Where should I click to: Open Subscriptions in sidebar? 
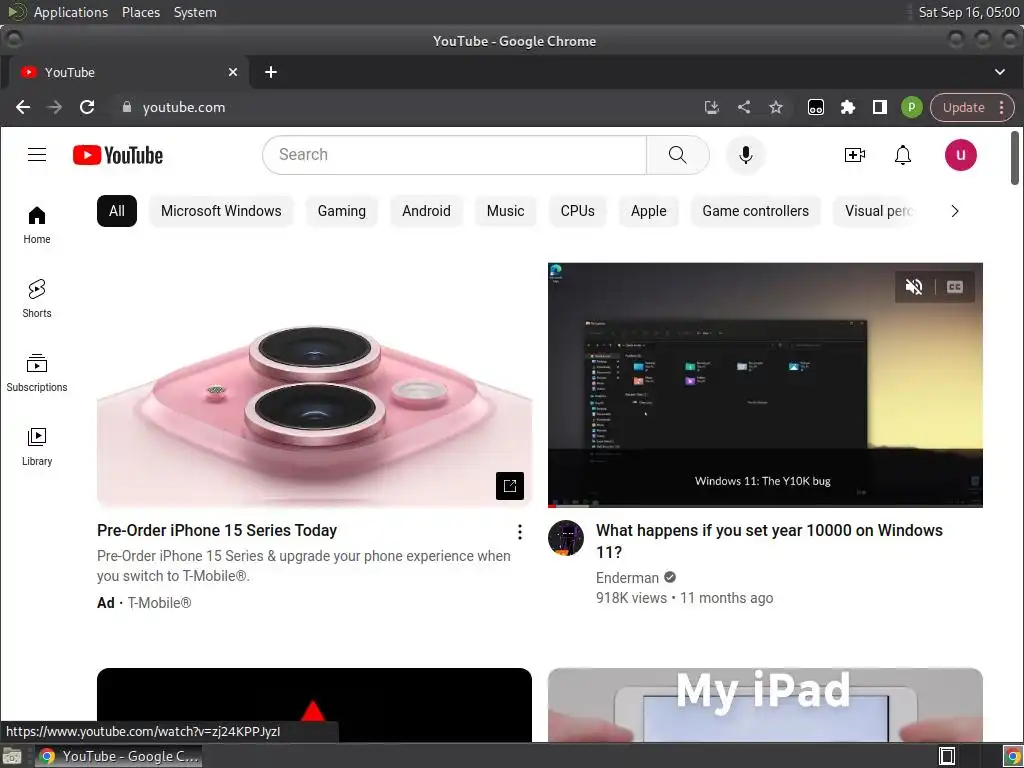tap(37, 373)
